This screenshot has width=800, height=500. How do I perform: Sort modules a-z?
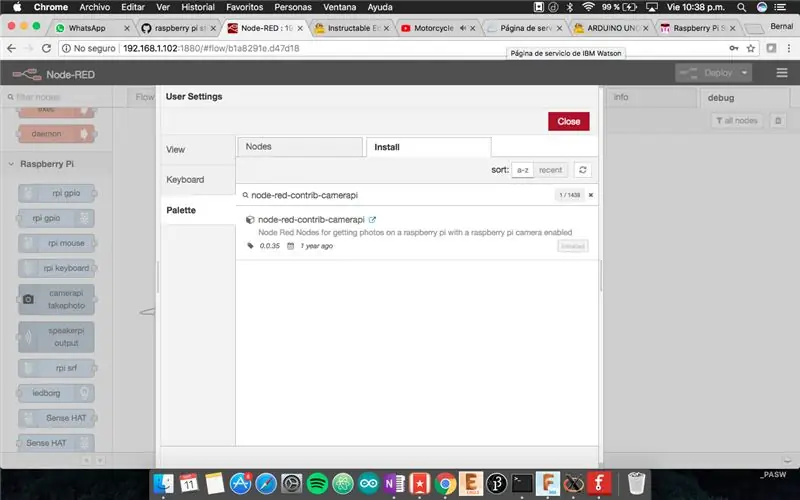[522, 170]
